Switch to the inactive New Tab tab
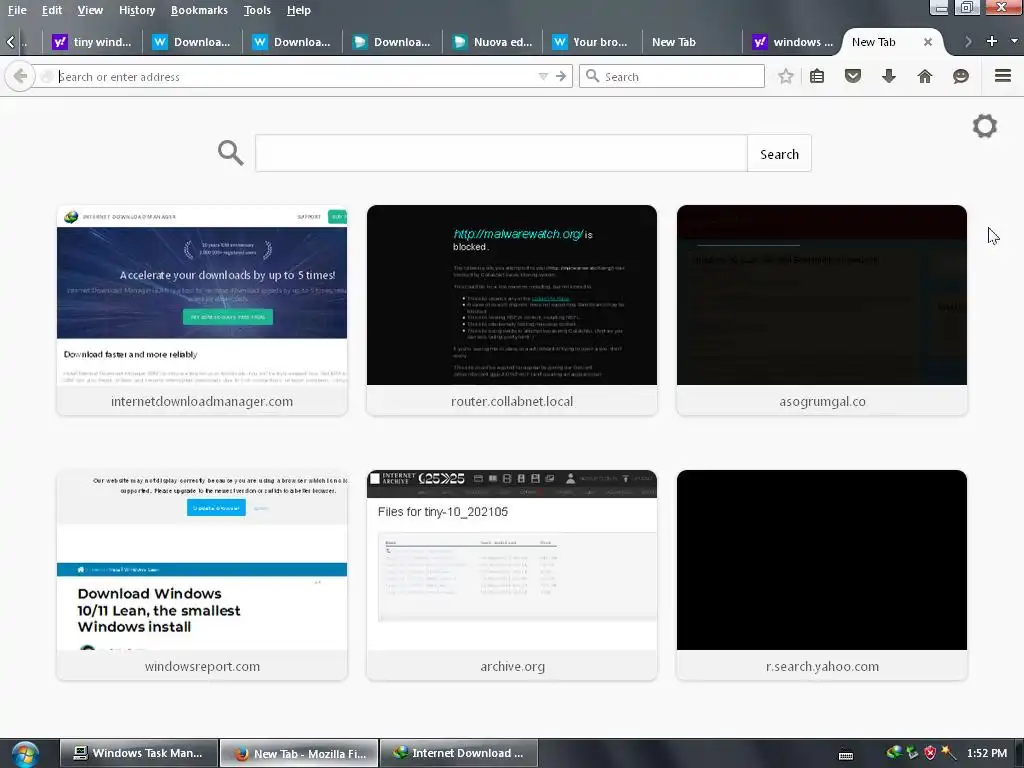 692,42
